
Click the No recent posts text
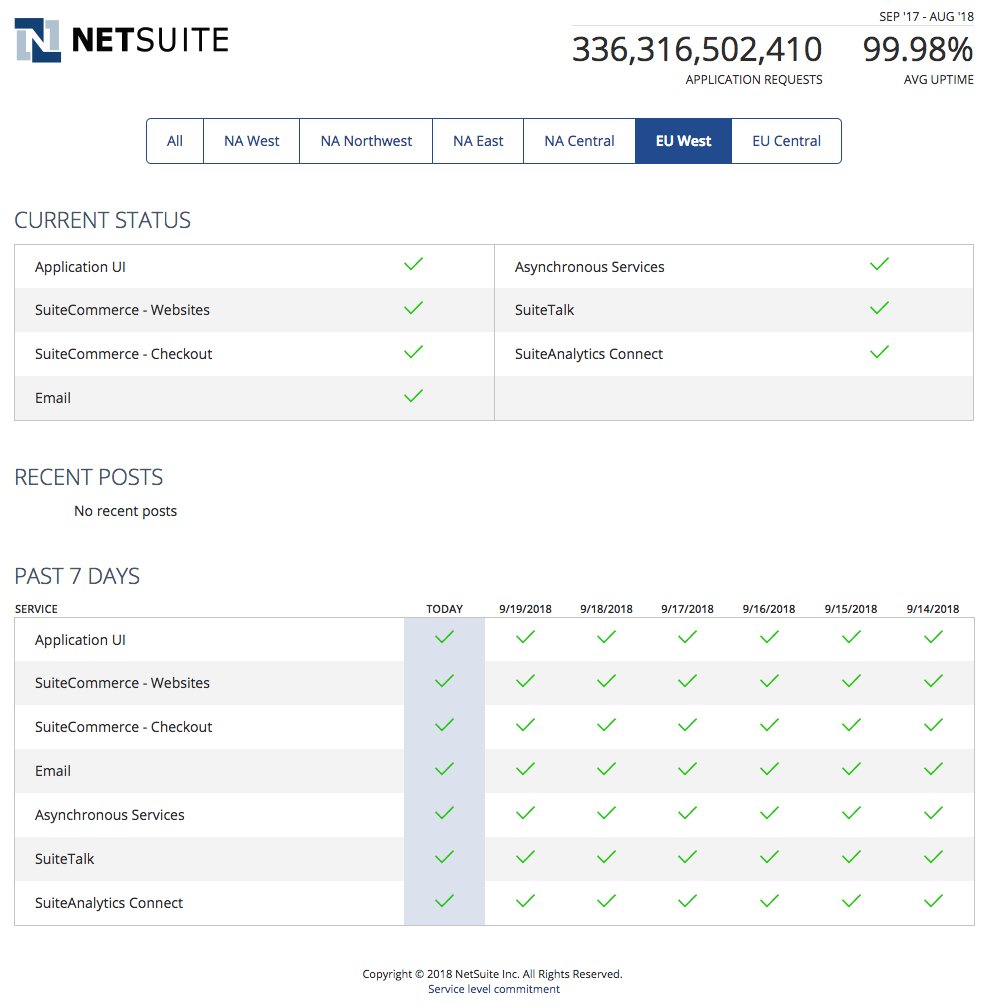125,511
